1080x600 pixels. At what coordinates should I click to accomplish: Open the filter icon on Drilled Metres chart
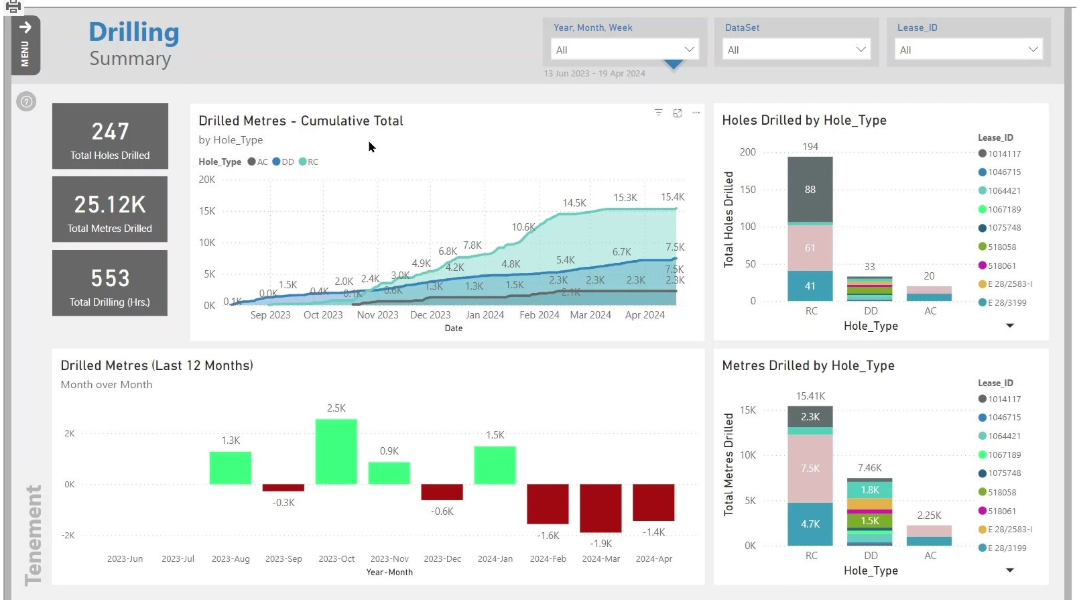tap(658, 112)
